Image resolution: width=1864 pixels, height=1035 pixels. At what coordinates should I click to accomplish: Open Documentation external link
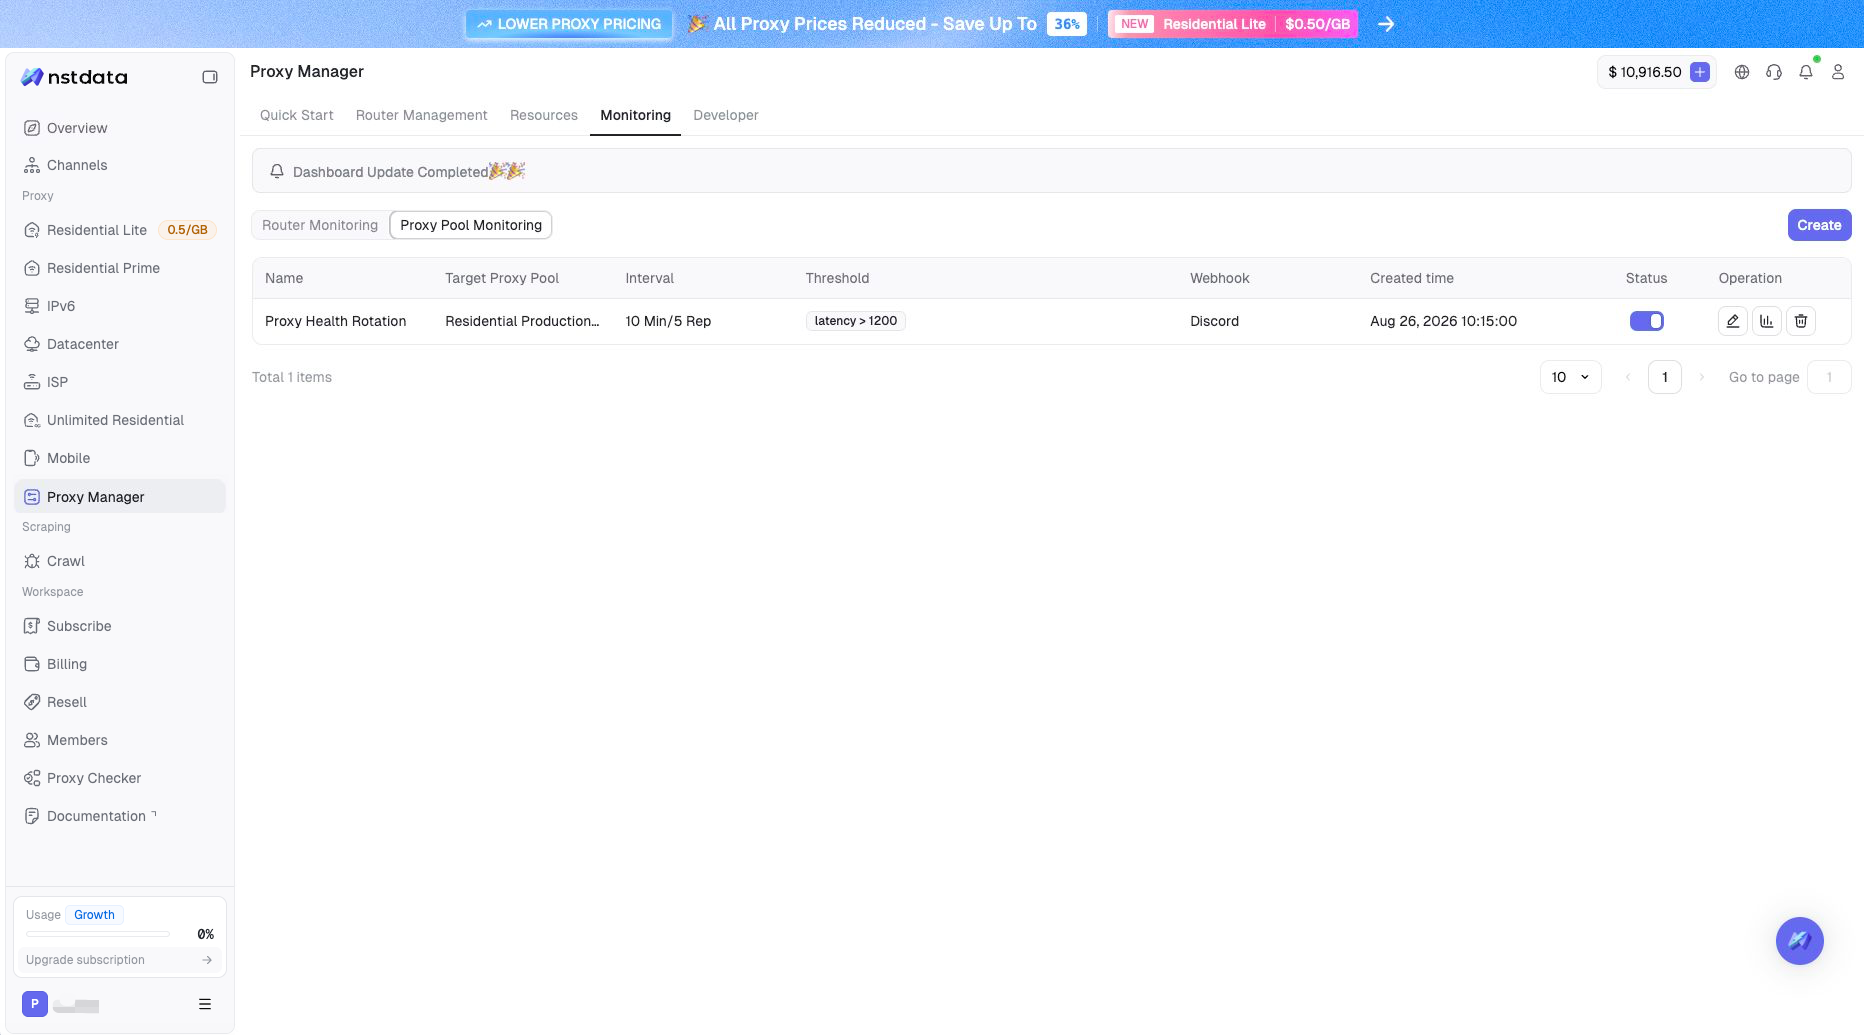(120, 816)
